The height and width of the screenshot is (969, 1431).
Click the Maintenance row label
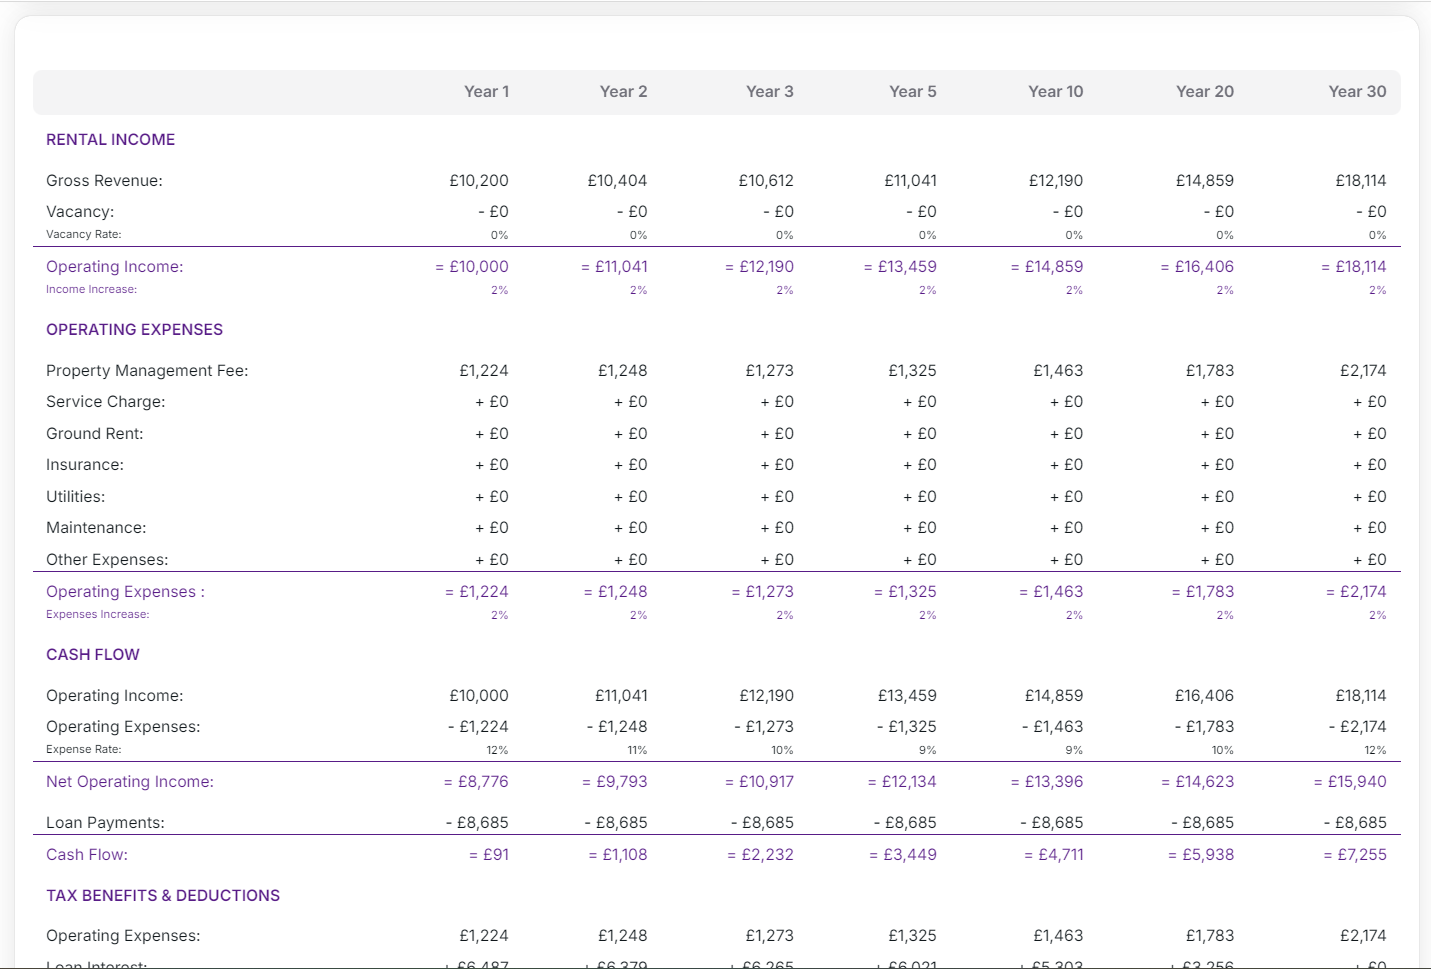pos(96,528)
